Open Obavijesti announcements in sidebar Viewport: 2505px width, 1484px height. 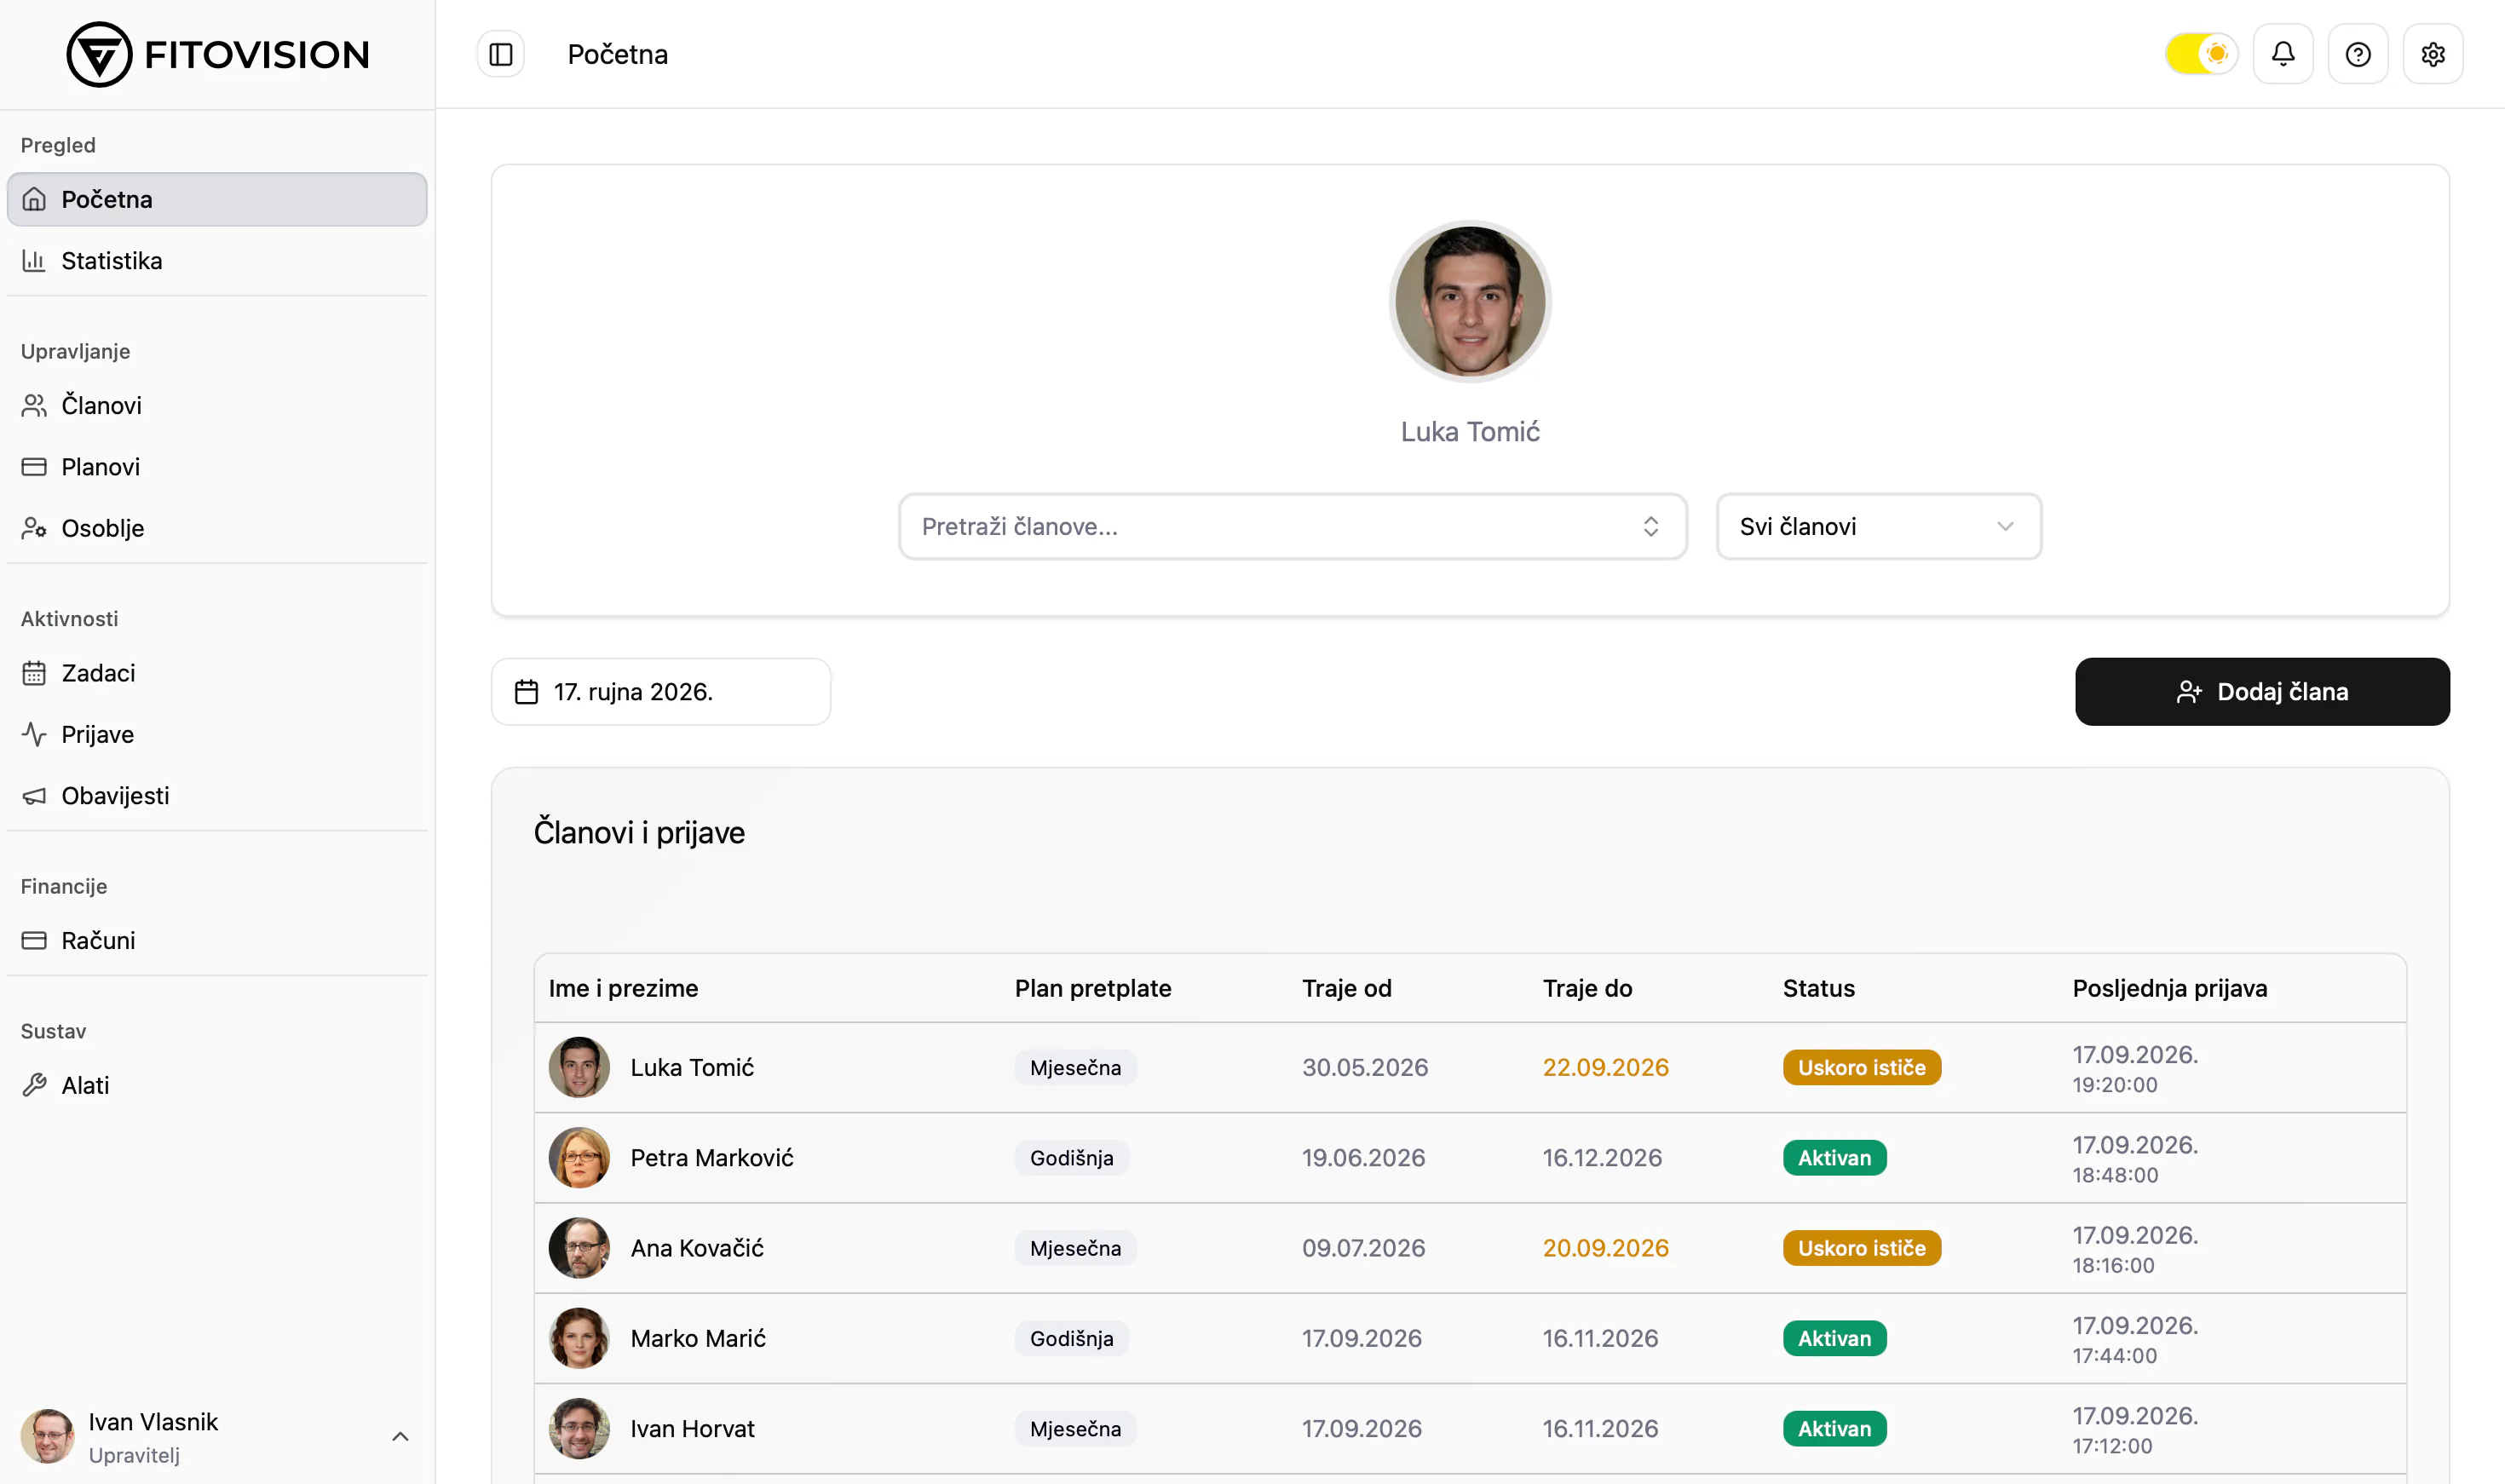pyautogui.click(x=217, y=796)
